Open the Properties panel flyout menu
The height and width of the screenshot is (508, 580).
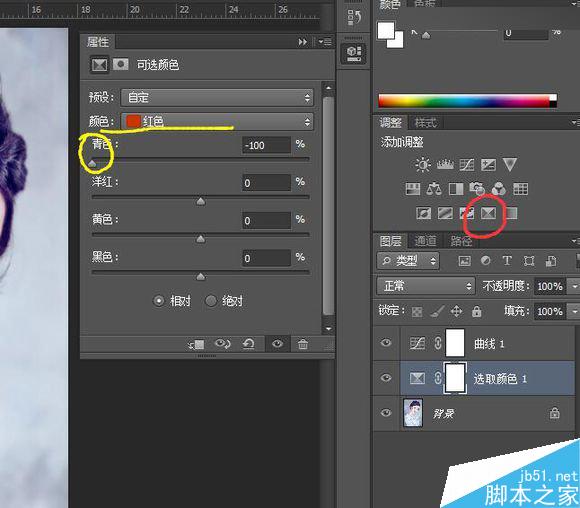pos(325,42)
